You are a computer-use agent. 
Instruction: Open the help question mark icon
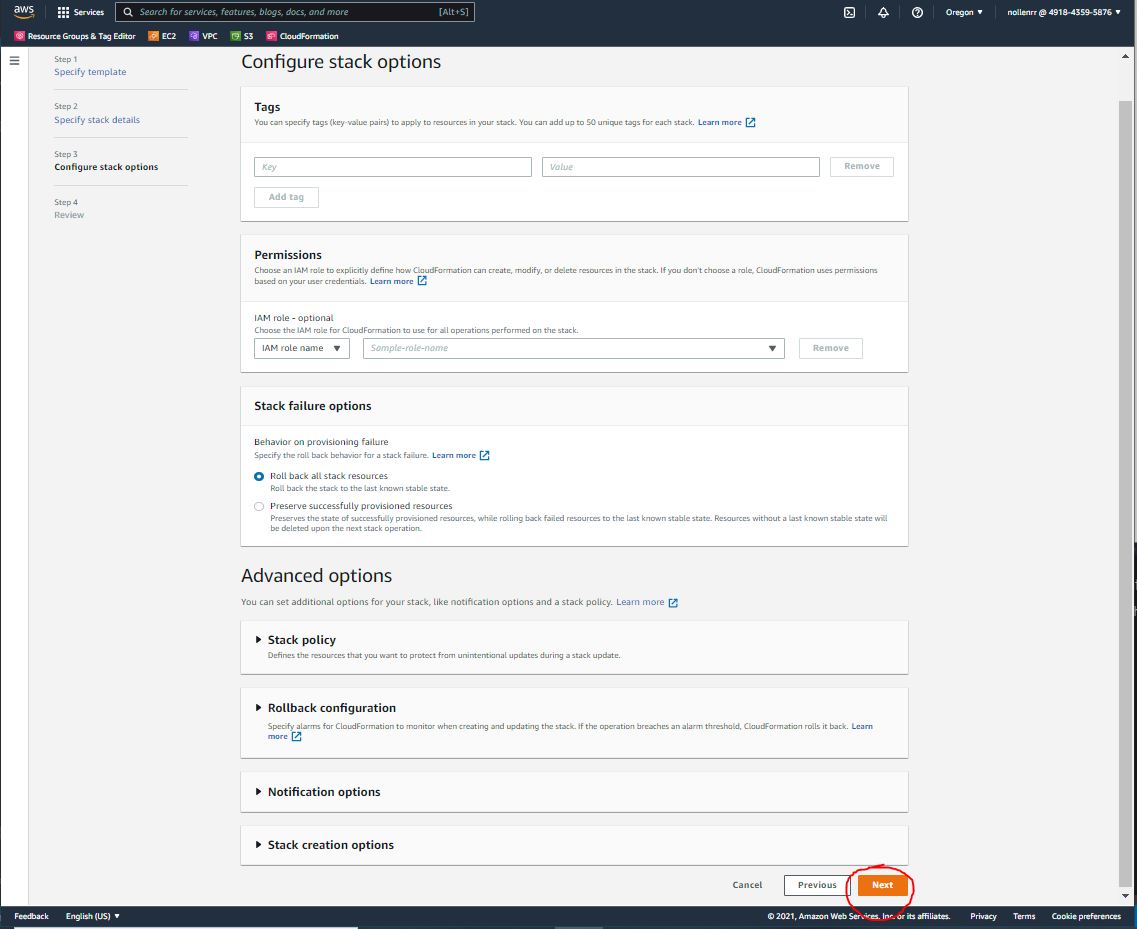917,12
